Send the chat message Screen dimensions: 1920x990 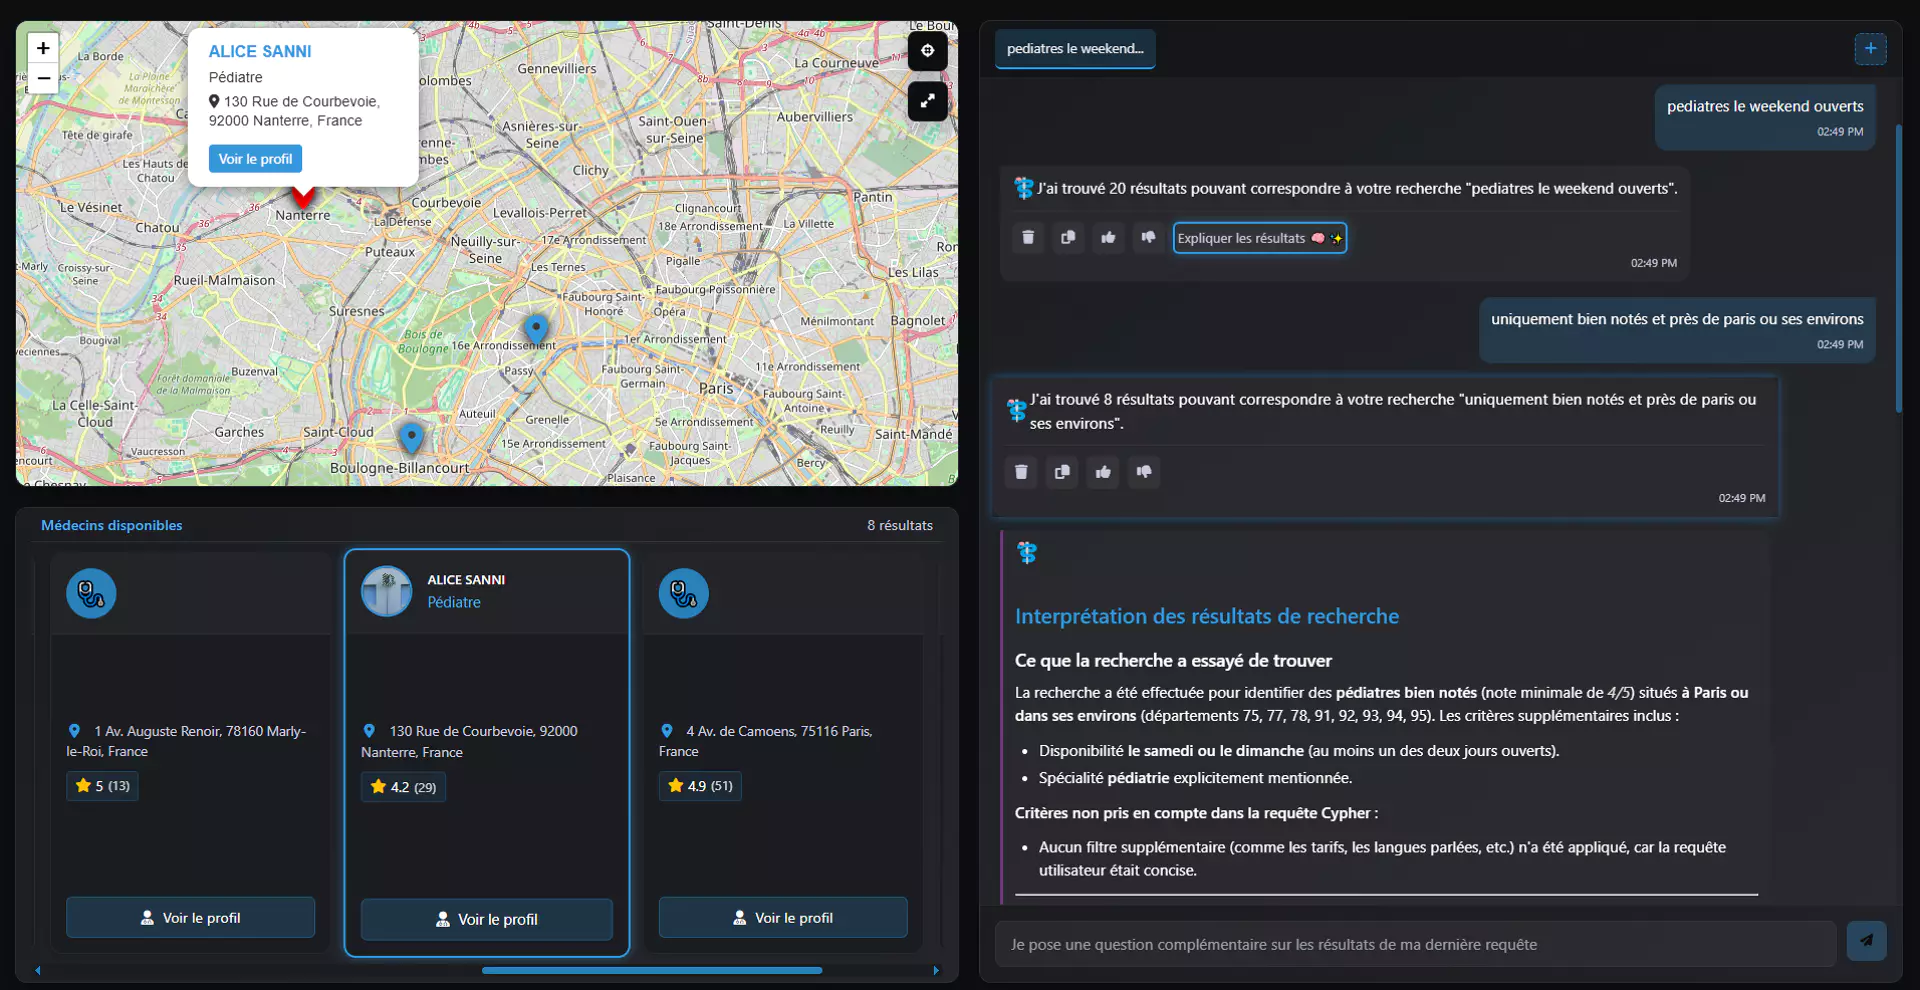1866,941
